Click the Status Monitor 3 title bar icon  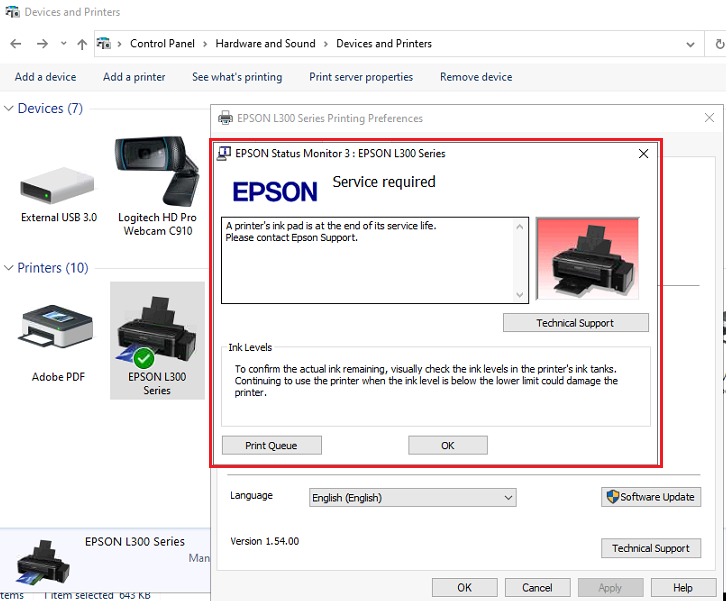[x=224, y=153]
